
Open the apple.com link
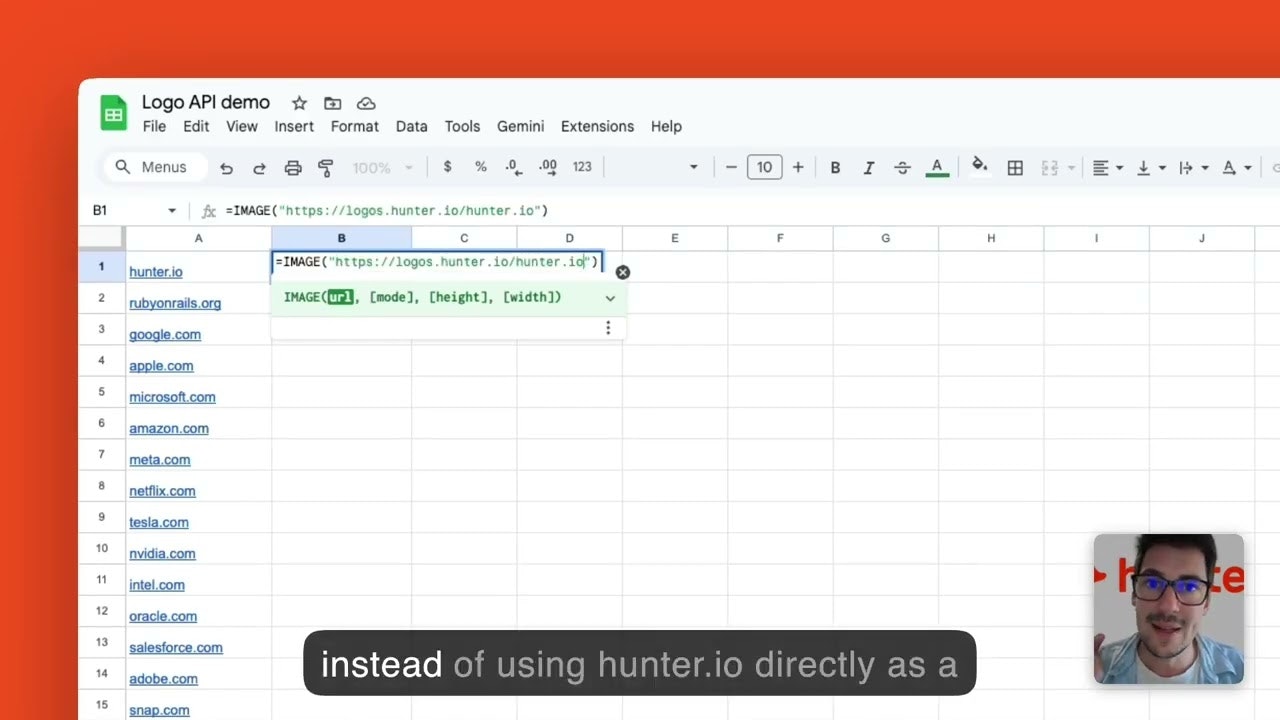click(161, 365)
